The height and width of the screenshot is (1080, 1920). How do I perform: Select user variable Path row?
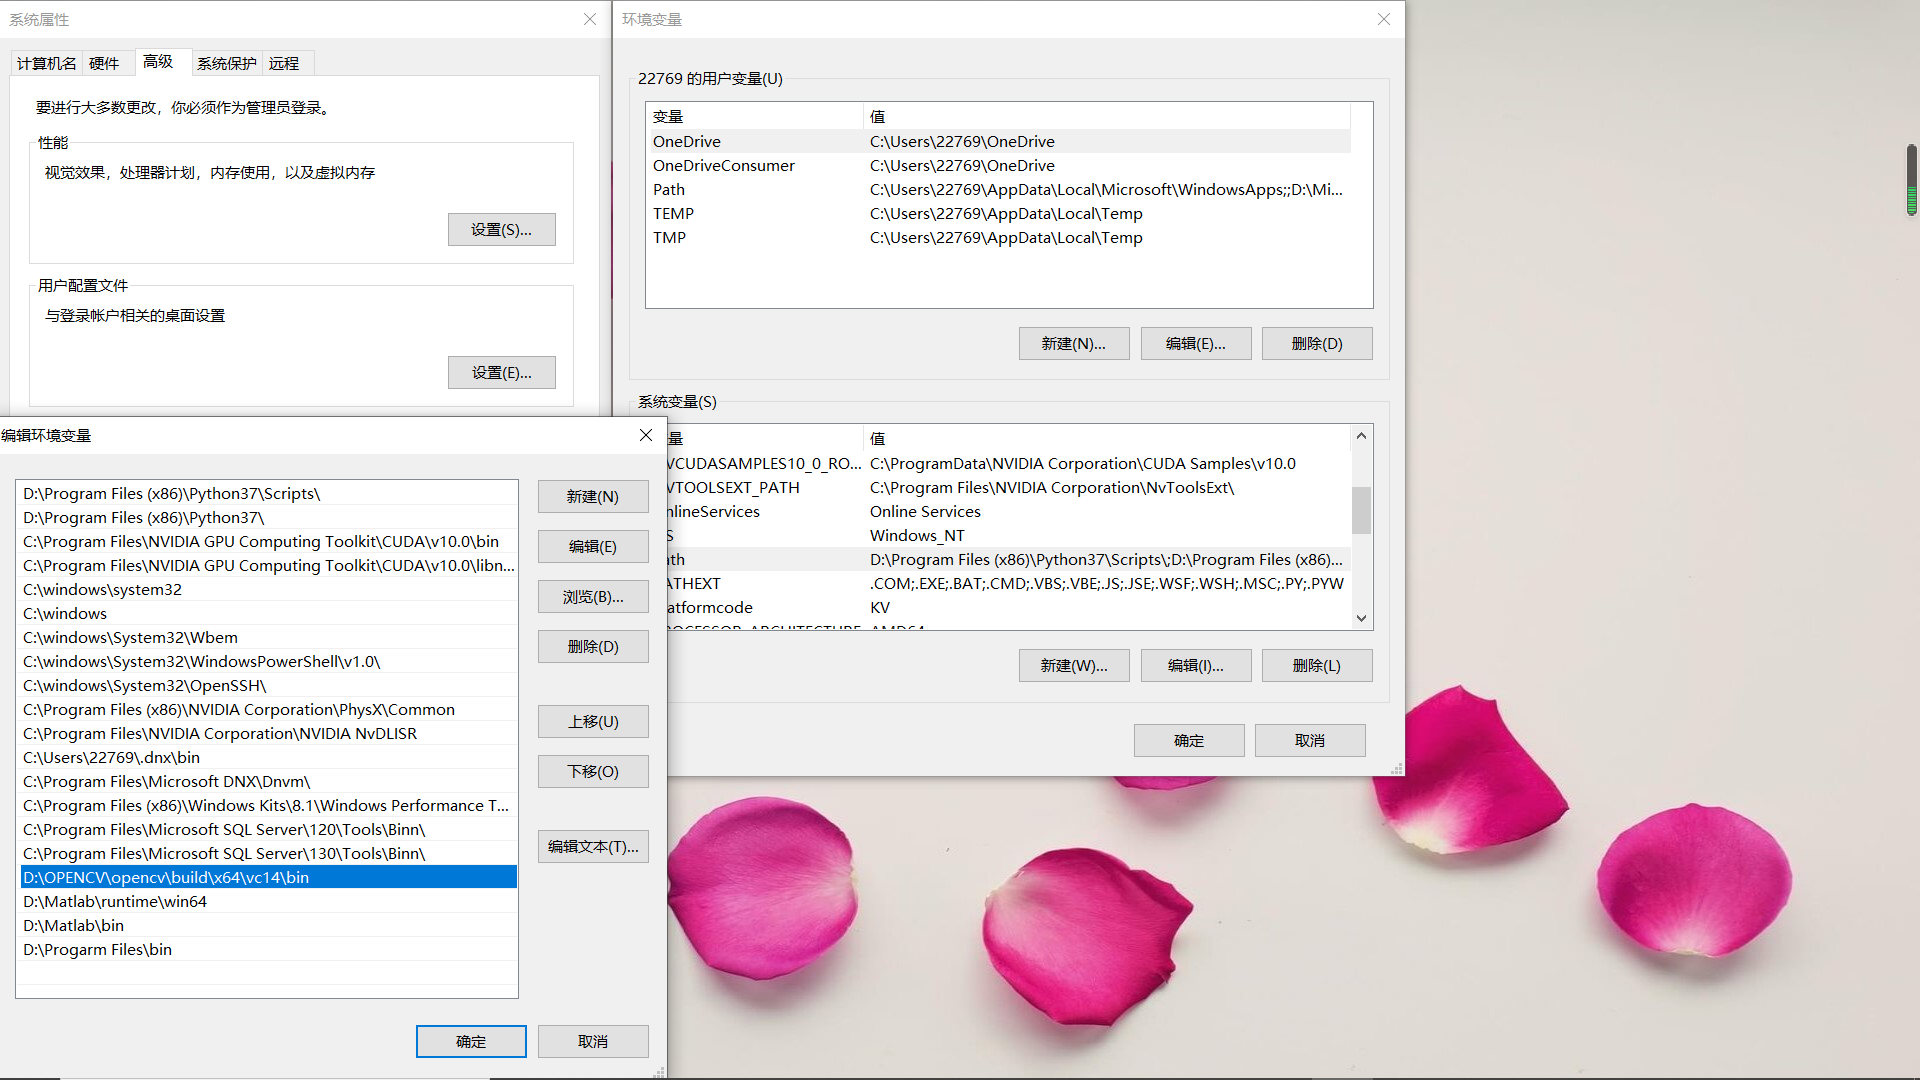998,190
